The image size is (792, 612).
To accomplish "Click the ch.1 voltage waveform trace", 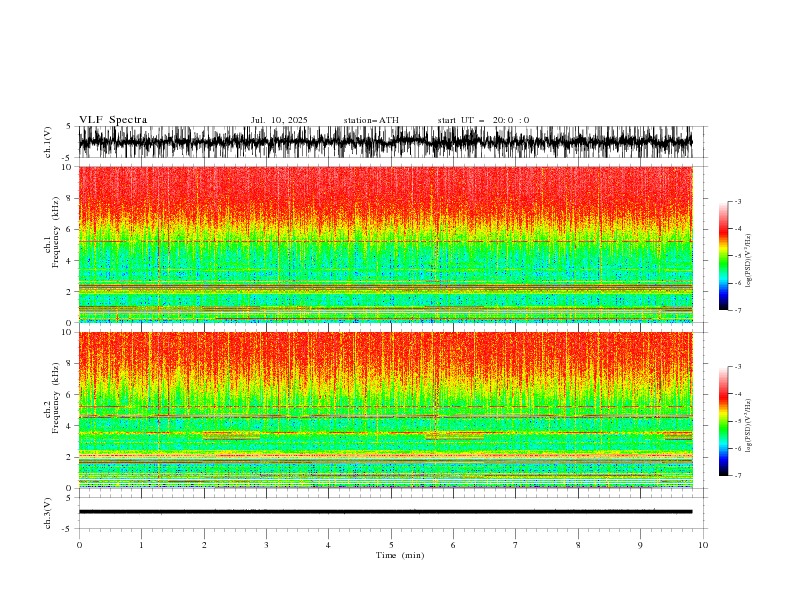I will 385,142.
